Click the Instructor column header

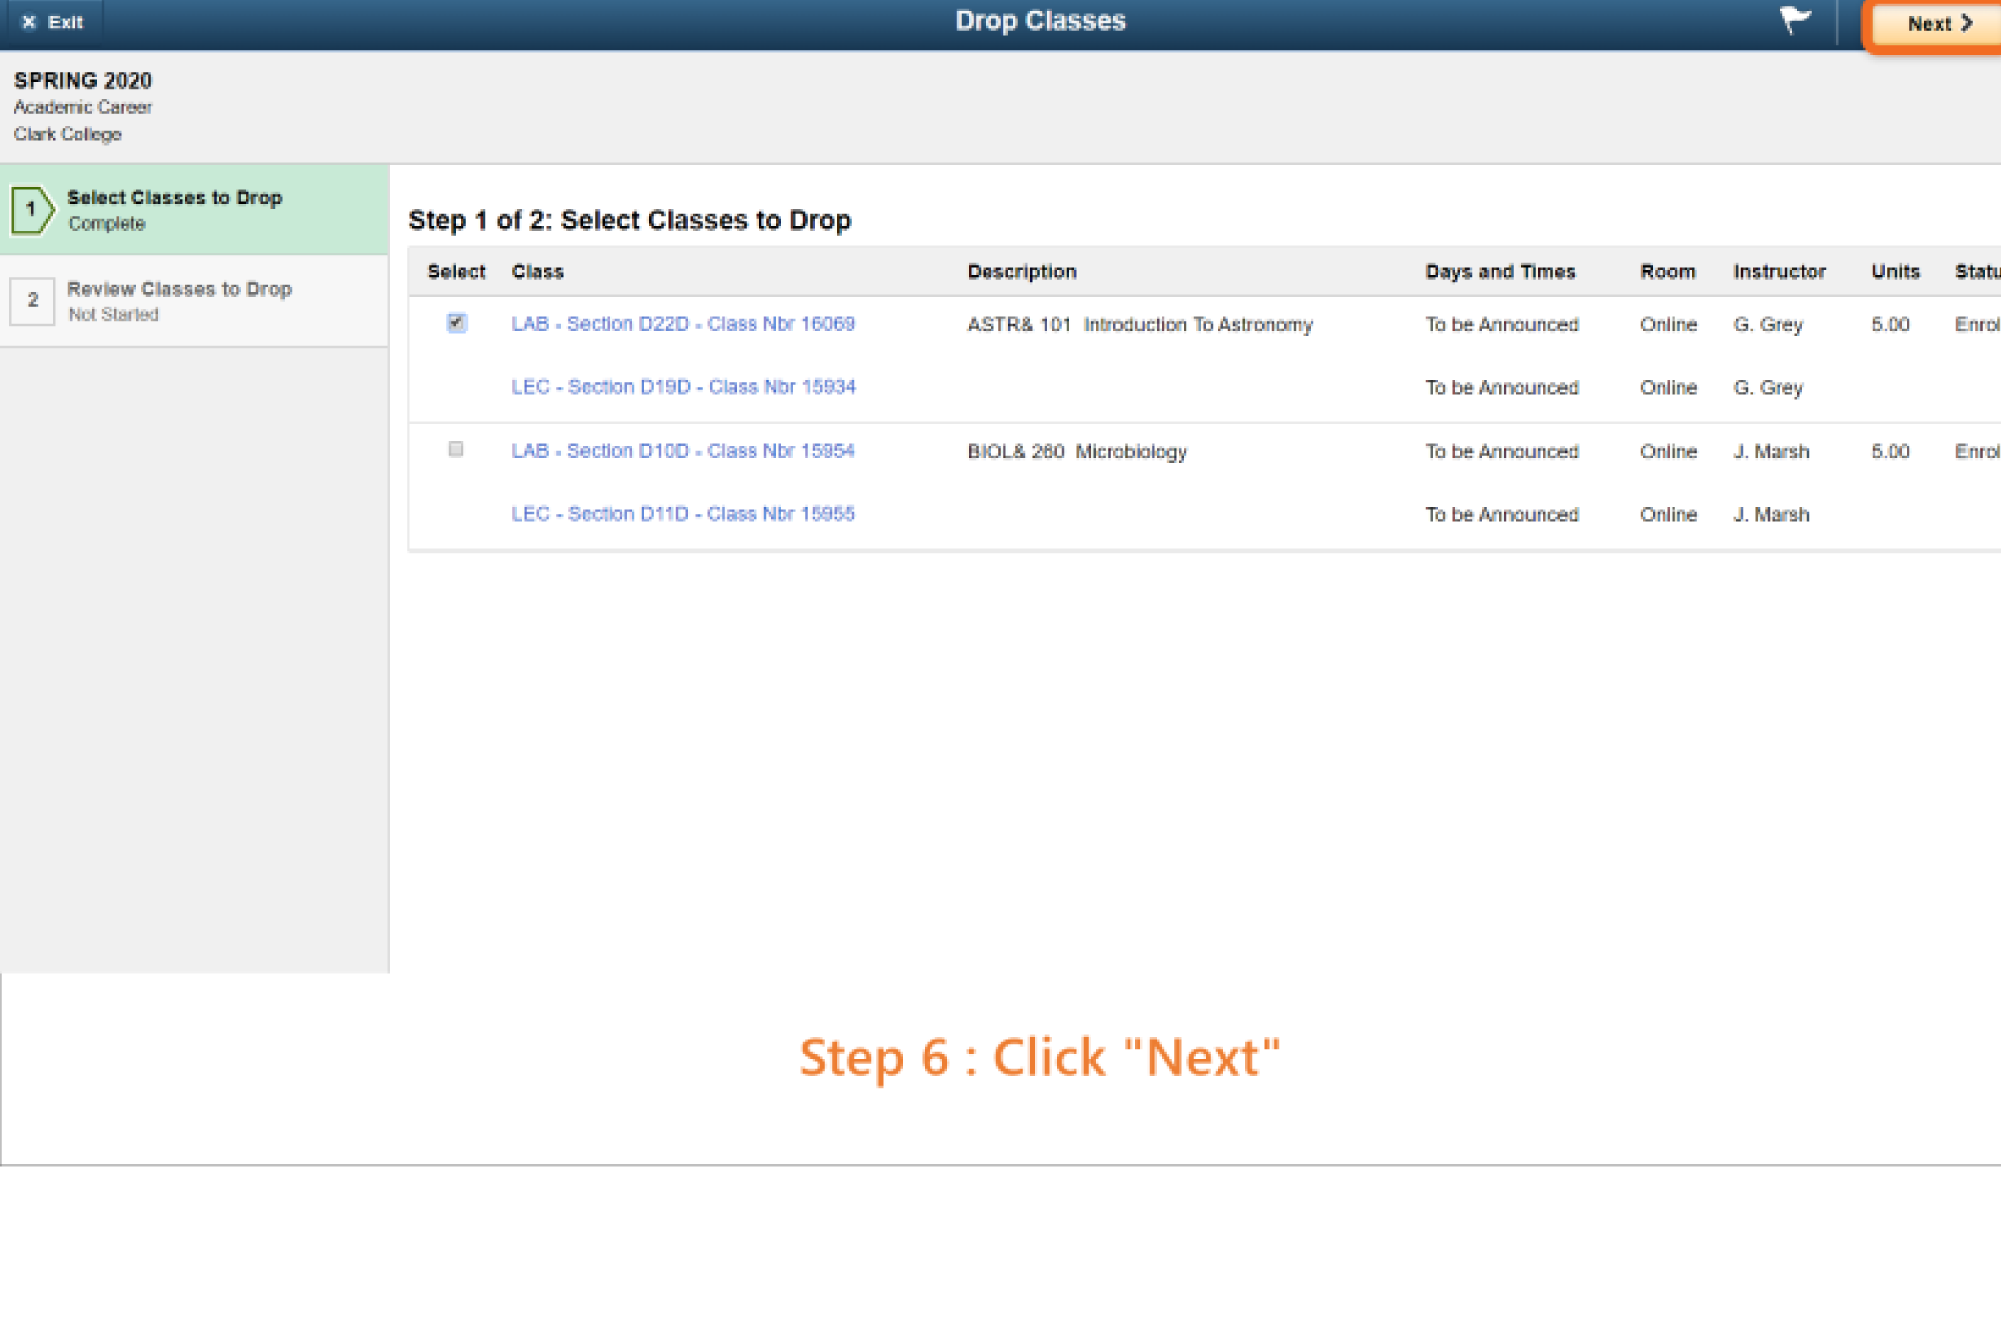click(1779, 272)
